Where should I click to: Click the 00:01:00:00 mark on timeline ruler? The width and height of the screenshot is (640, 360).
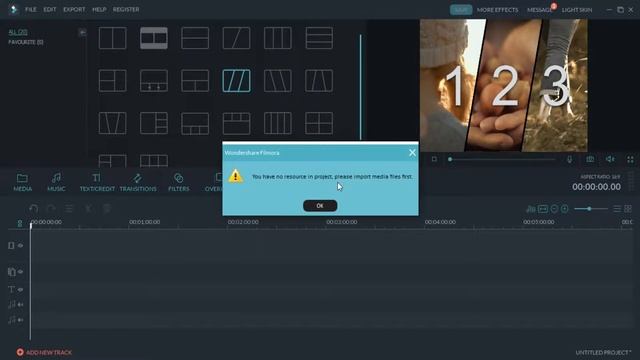coord(144,222)
